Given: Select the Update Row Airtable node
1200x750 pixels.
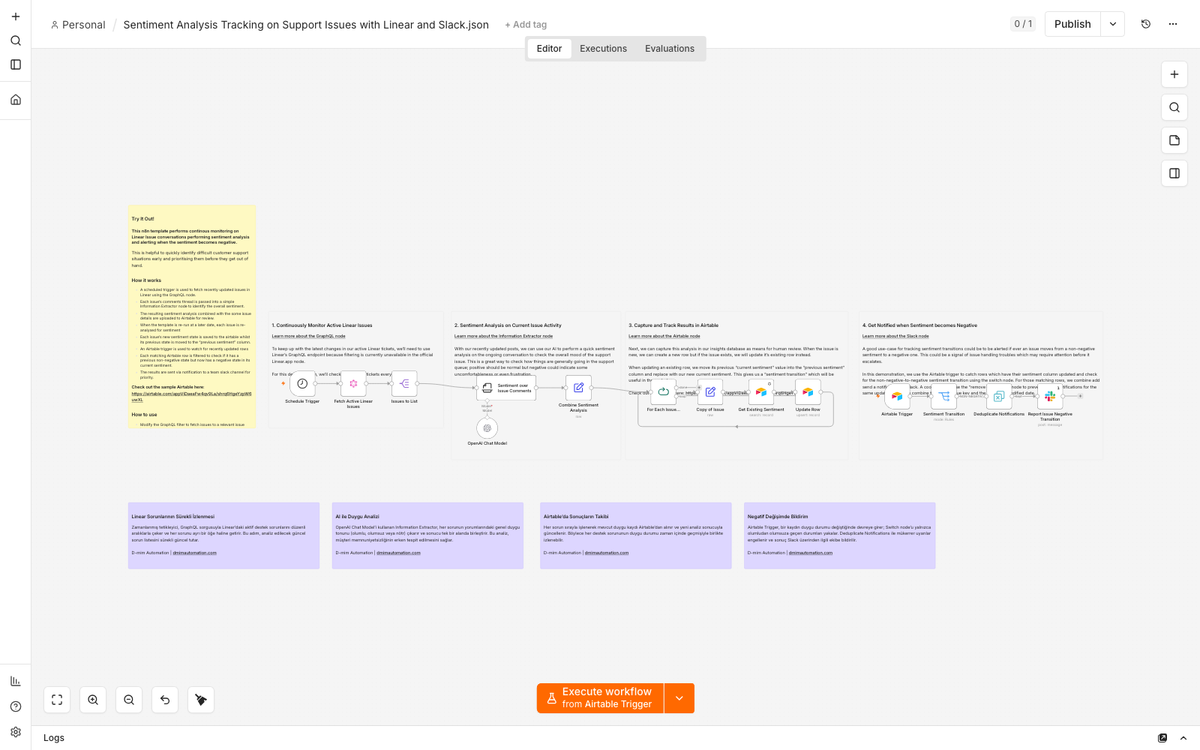Looking at the screenshot, I should [x=808, y=392].
